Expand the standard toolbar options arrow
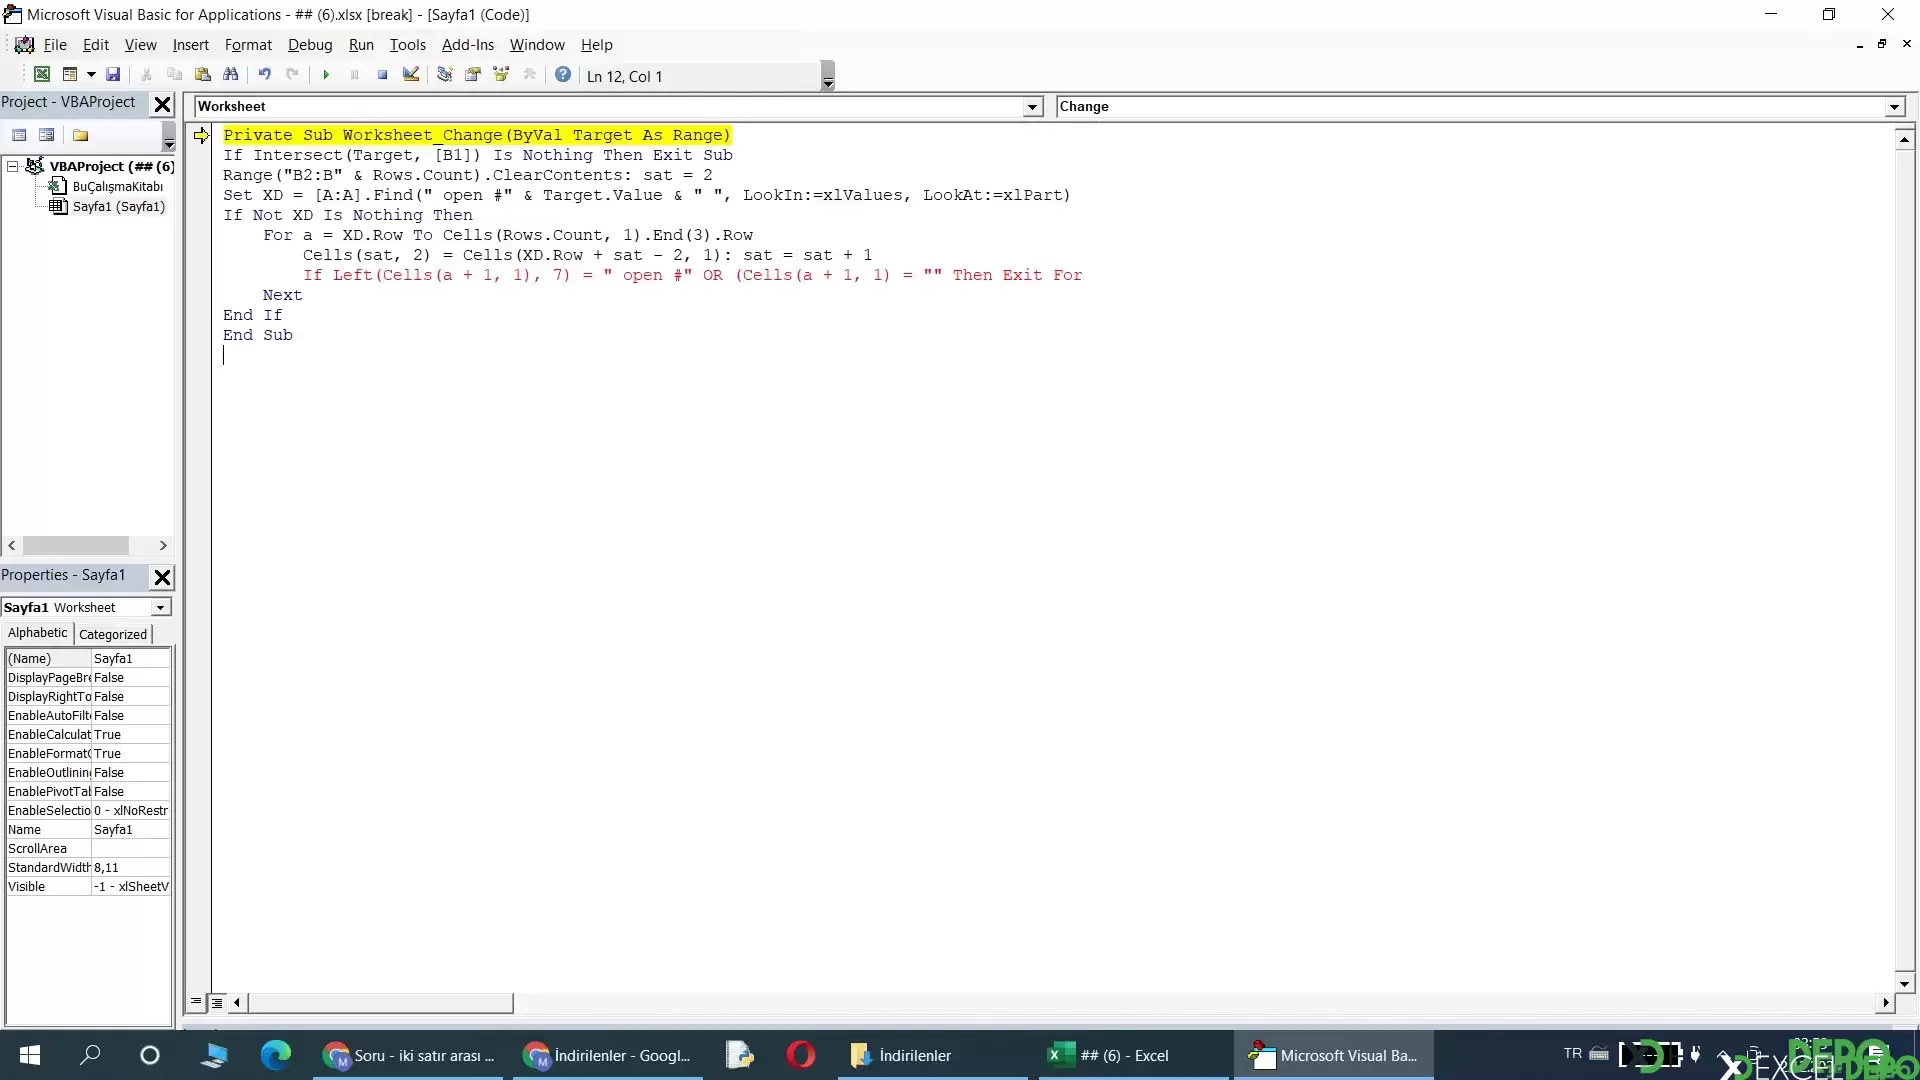The image size is (1920, 1080). [x=828, y=77]
